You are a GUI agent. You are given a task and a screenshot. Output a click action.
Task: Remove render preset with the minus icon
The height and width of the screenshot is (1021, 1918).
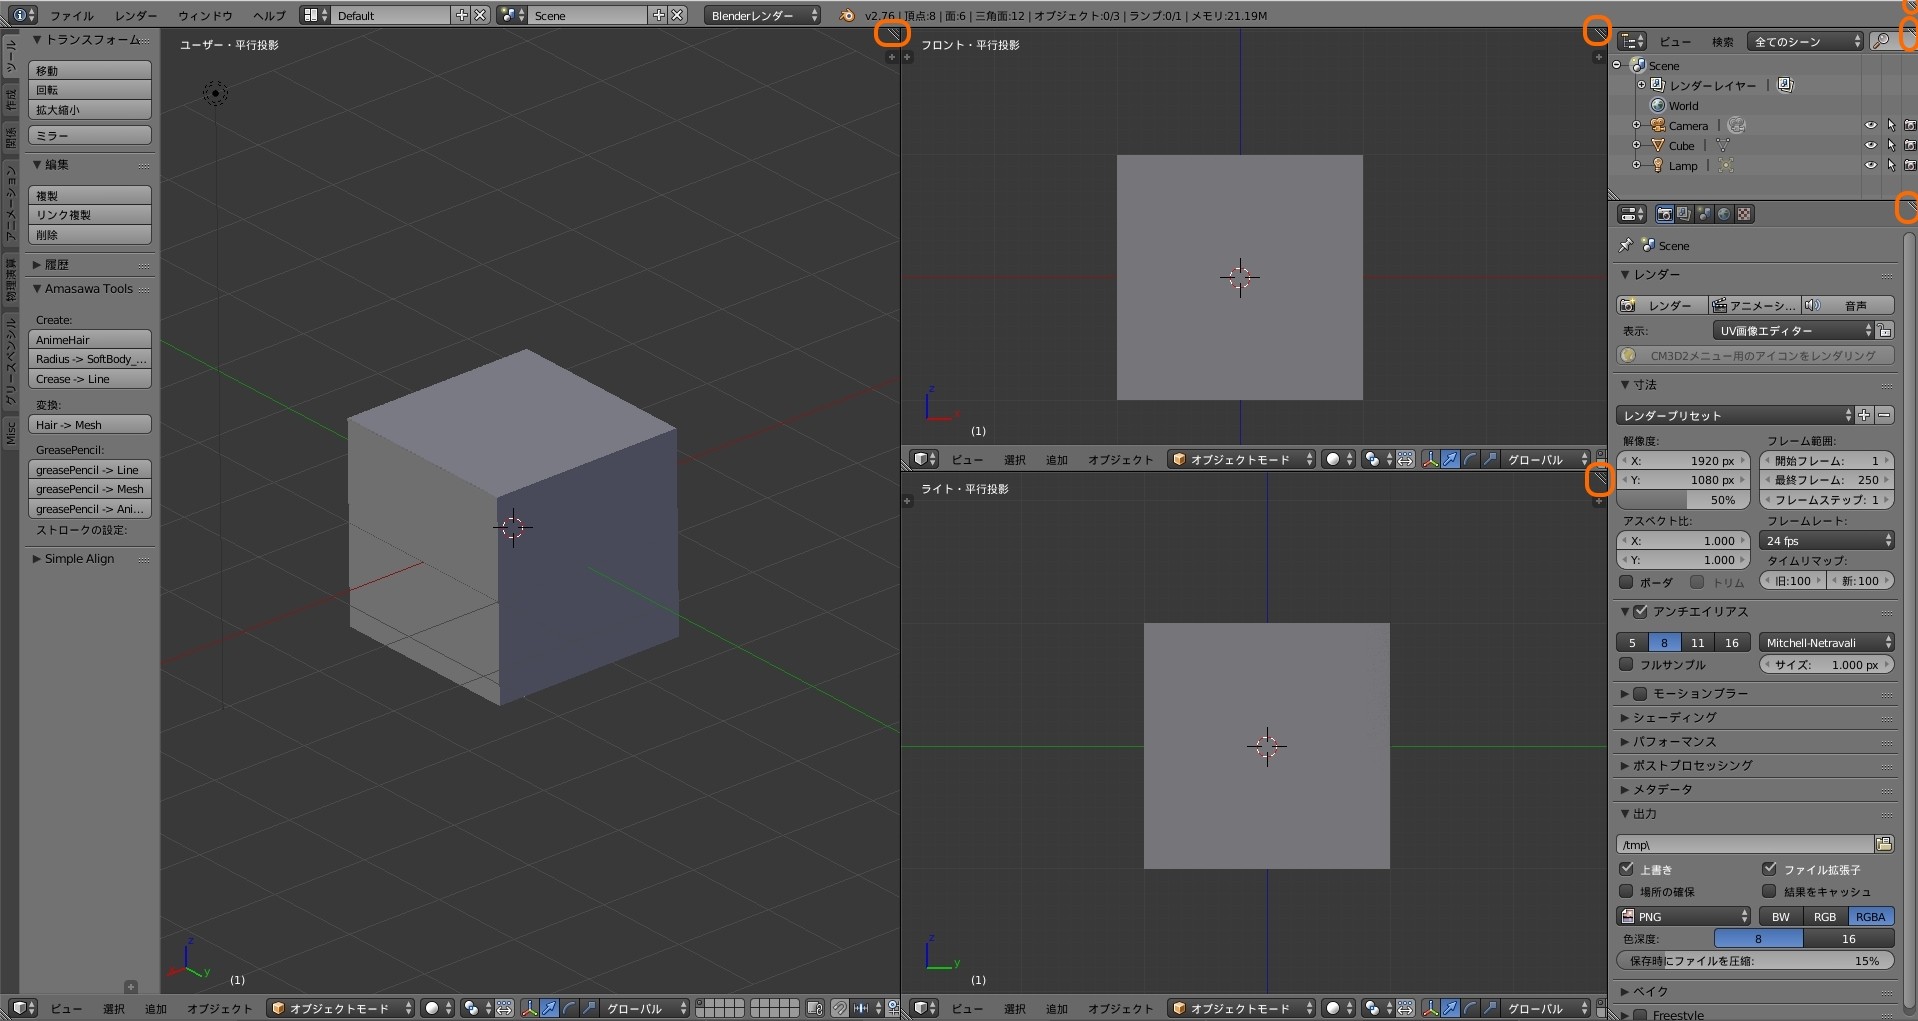[1884, 415]
